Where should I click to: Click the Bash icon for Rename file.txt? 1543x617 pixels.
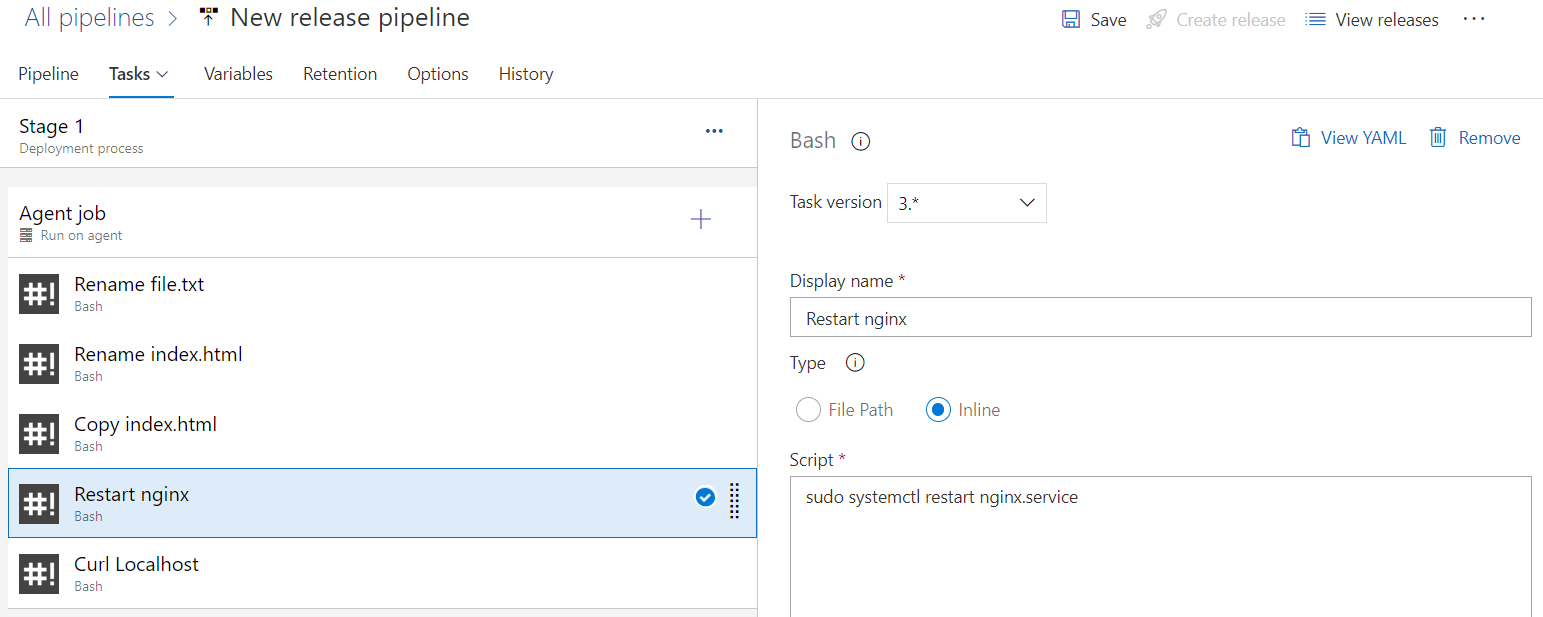tap(39, 294)
